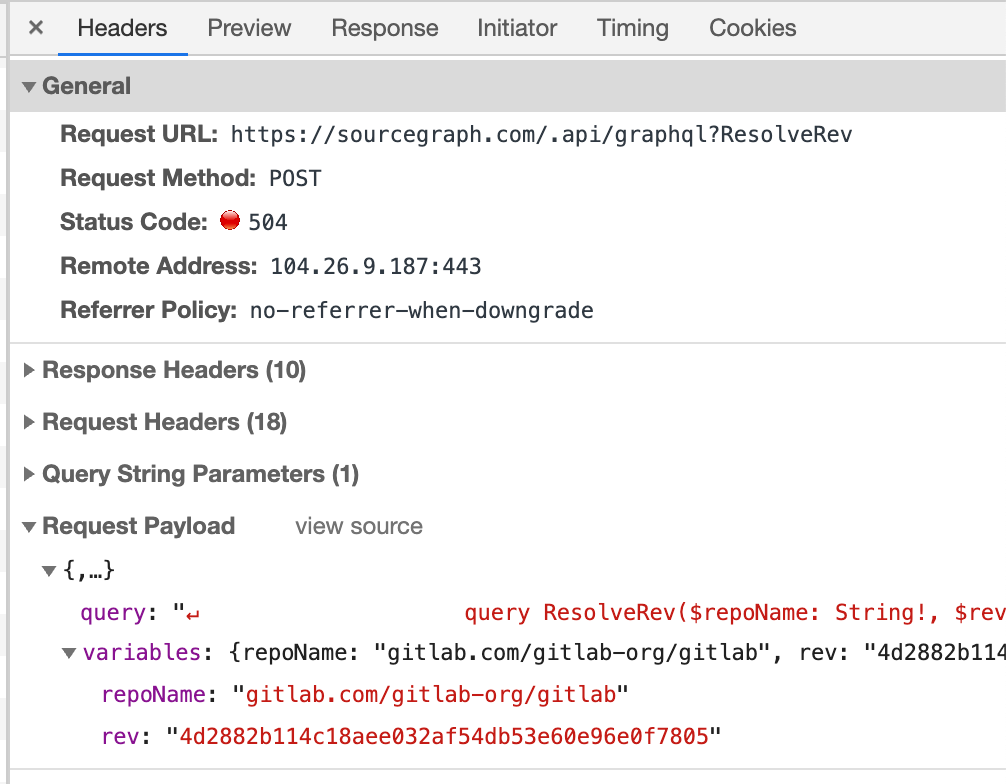1006x784 pixels.
Task: Click the repoName key row
Action: [153, 694]
